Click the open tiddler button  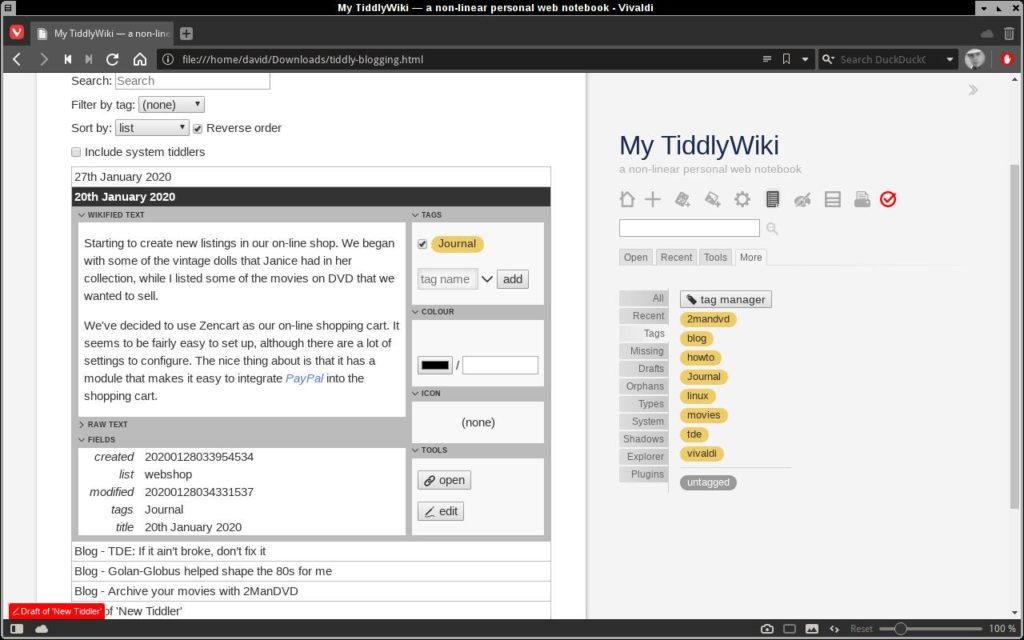click(444, 481)
